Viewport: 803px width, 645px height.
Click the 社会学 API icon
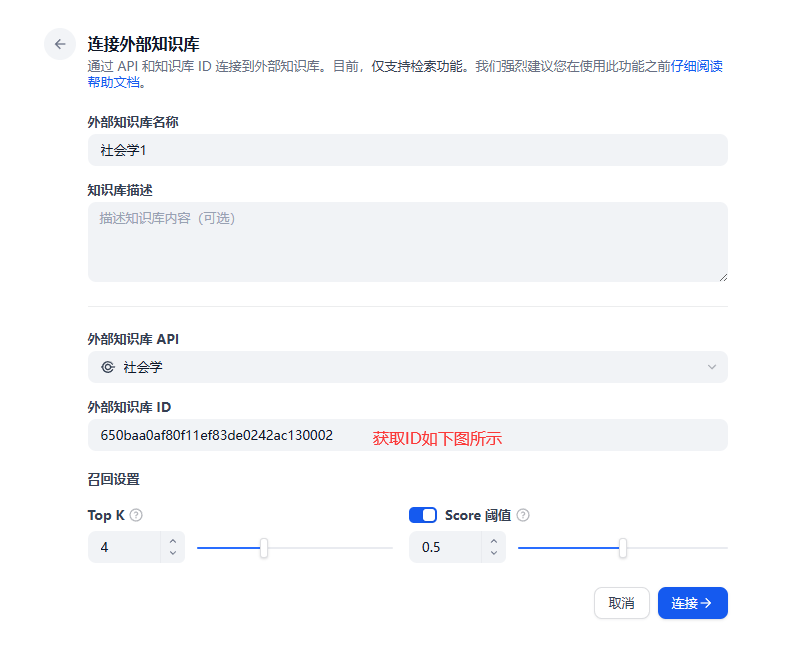click(108, 367)
